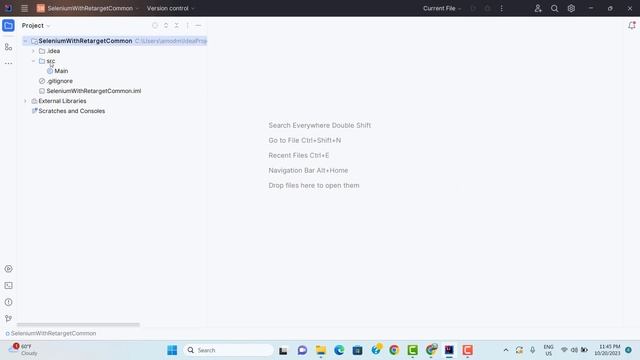The width and height of the screenshot is (640, 360).
Task: Open weather widget showing Cloudy
Action: 22,350
